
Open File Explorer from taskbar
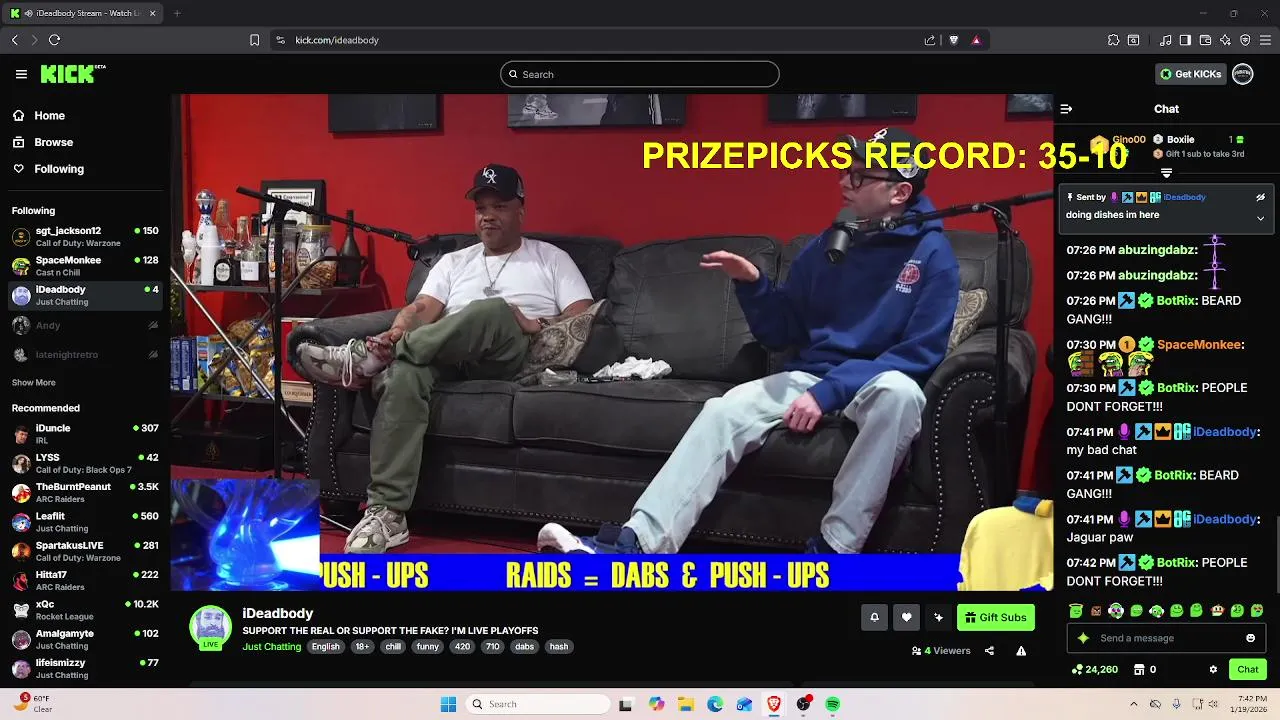coord(685,704)
